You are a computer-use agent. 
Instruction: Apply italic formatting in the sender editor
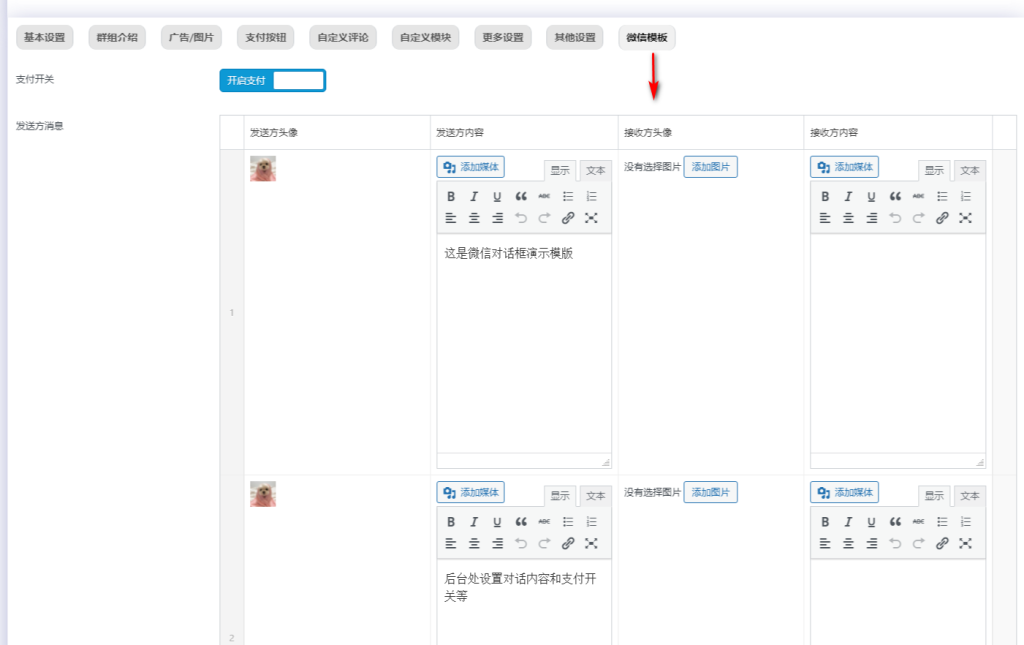[474, 196]
